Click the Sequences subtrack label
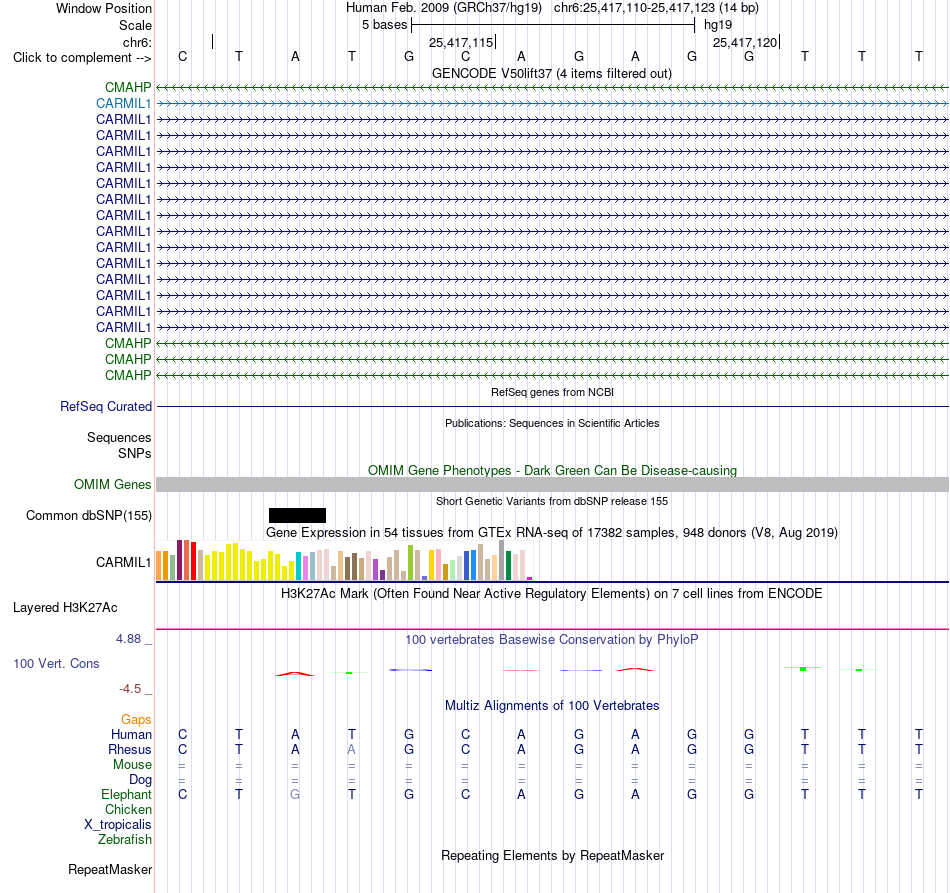950x893 pixels. click(119, 437)
